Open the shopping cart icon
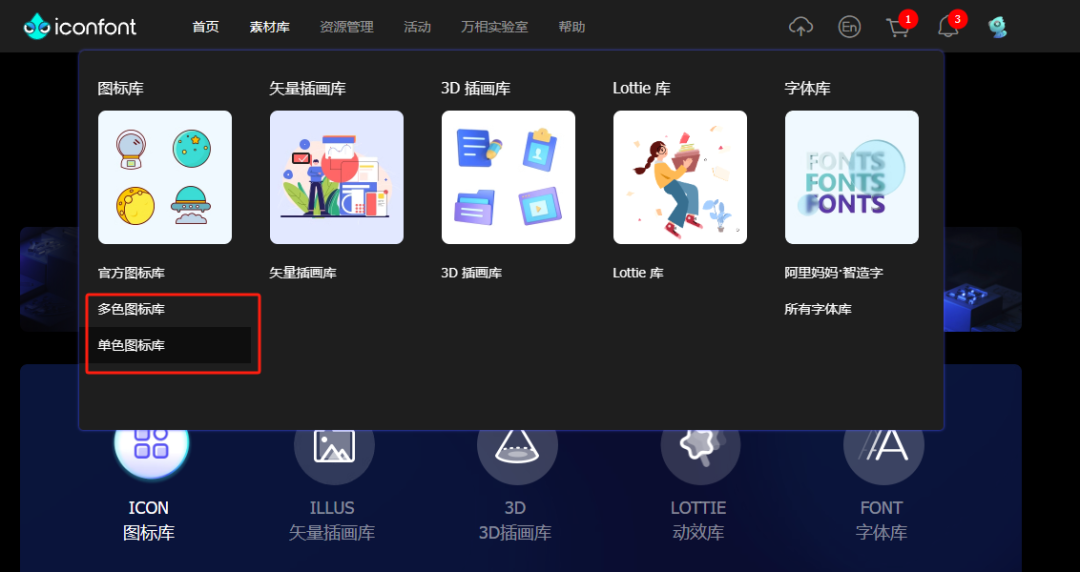Screen dimensions: 1080x572 pos(897,28)
